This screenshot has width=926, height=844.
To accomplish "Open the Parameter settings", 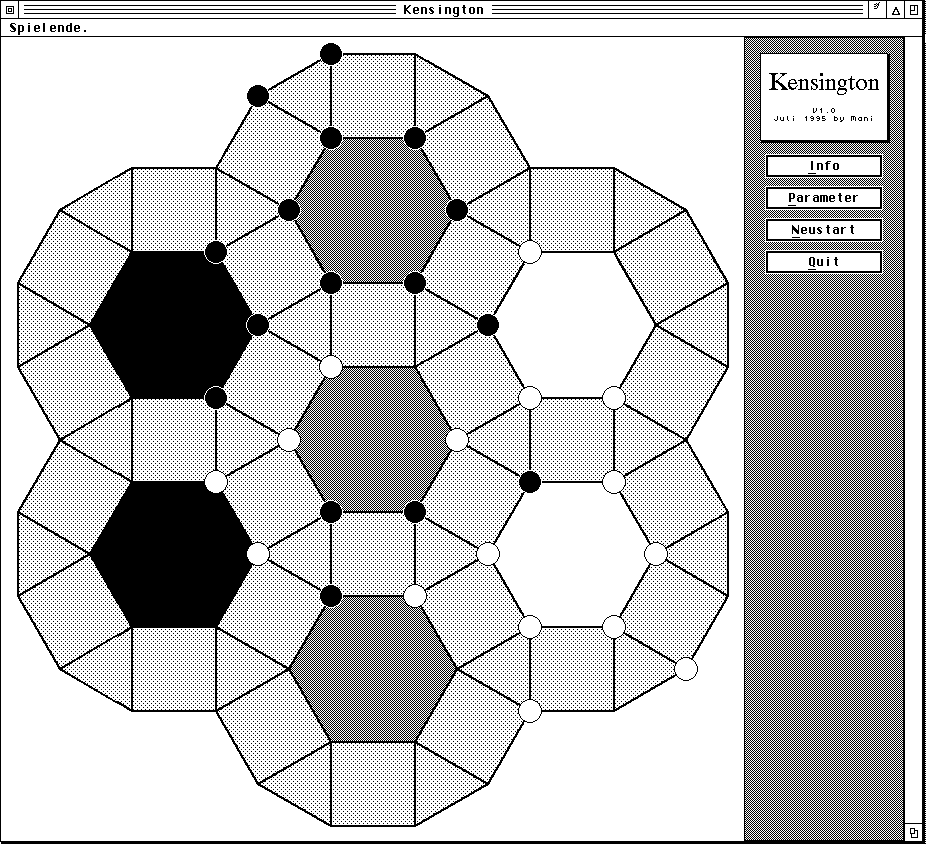I will (824, 198).
